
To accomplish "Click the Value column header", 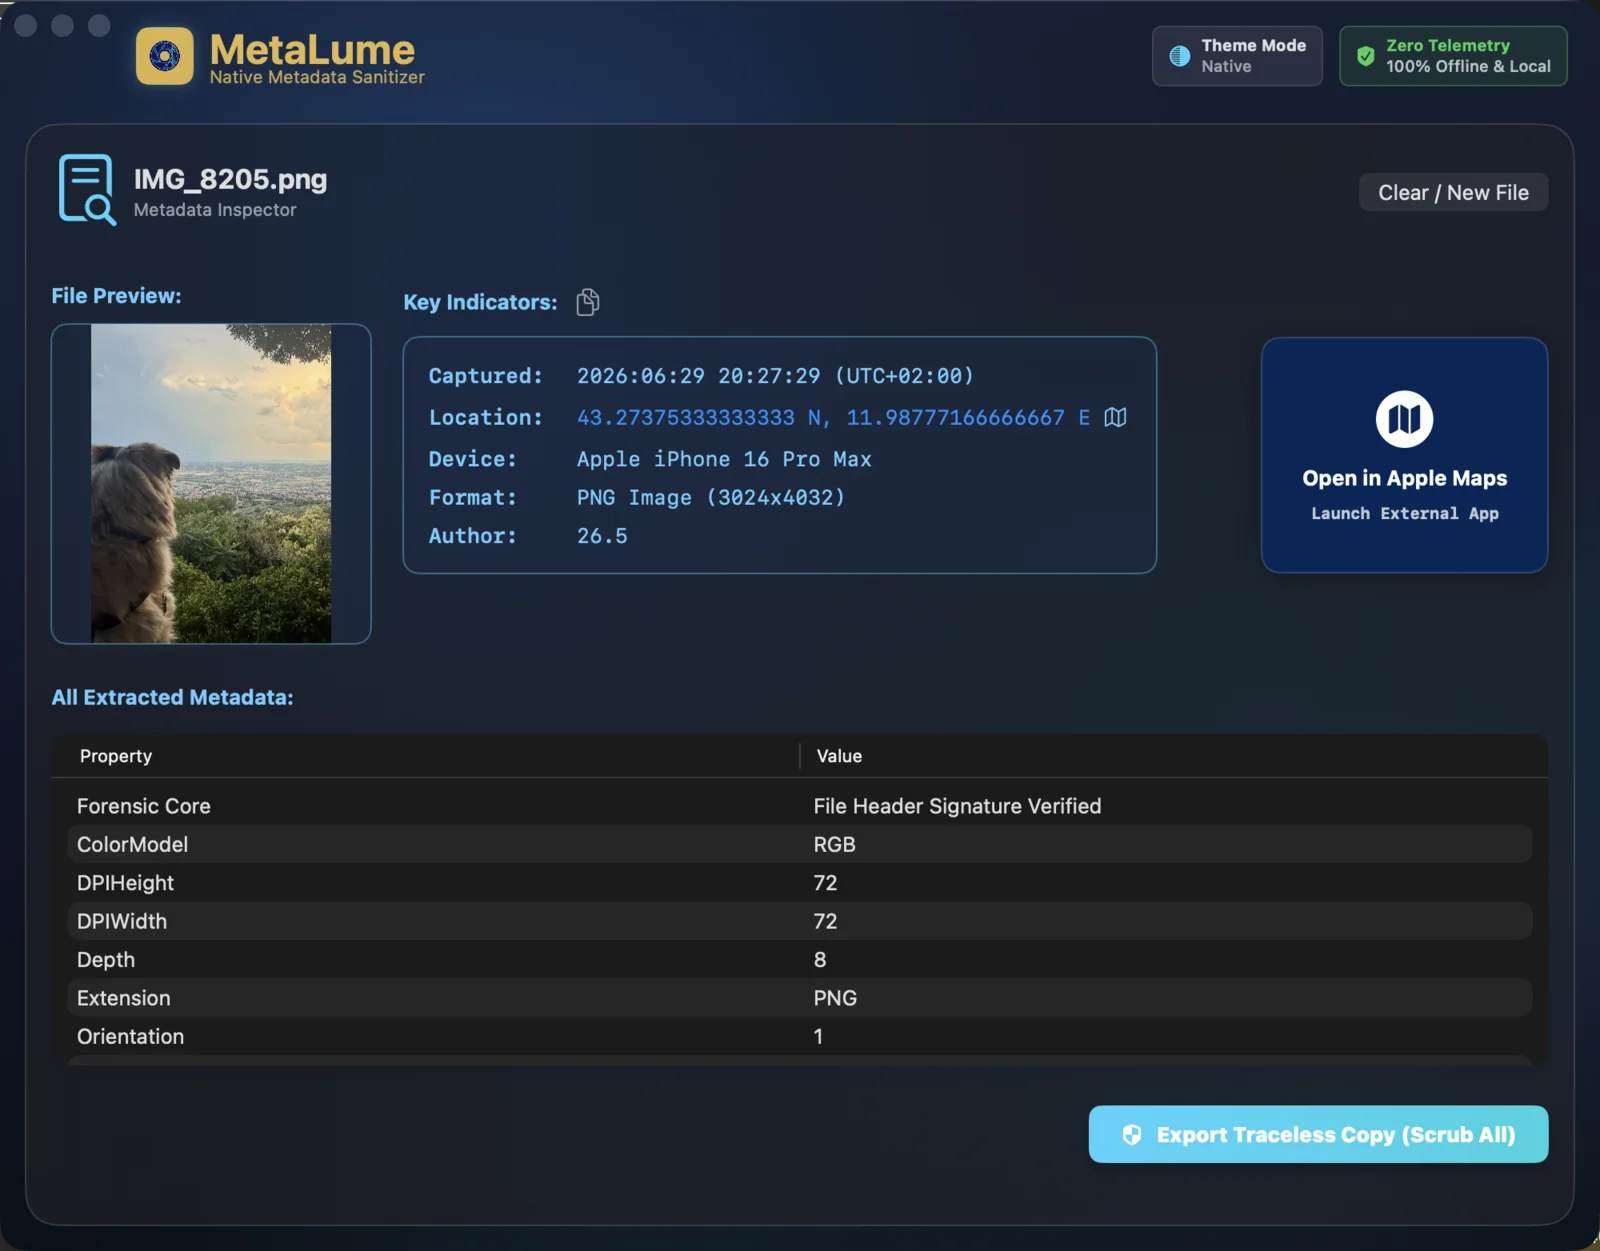I will coord(839,756).
